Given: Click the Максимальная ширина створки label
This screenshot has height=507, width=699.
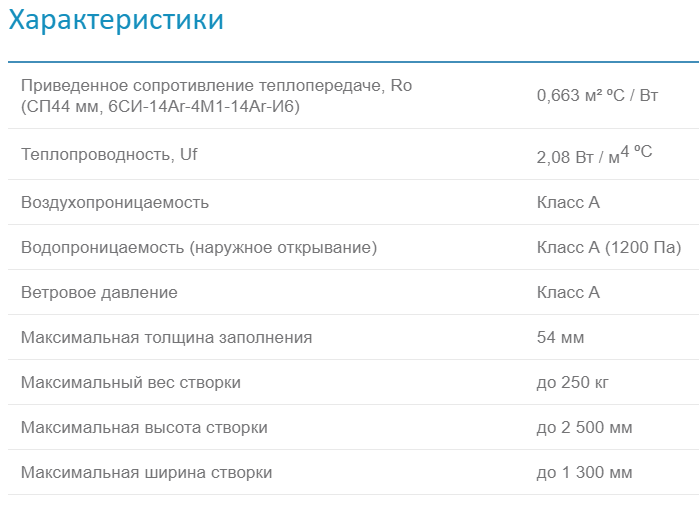Looking at the screenshot, I should tap(146, 472).
